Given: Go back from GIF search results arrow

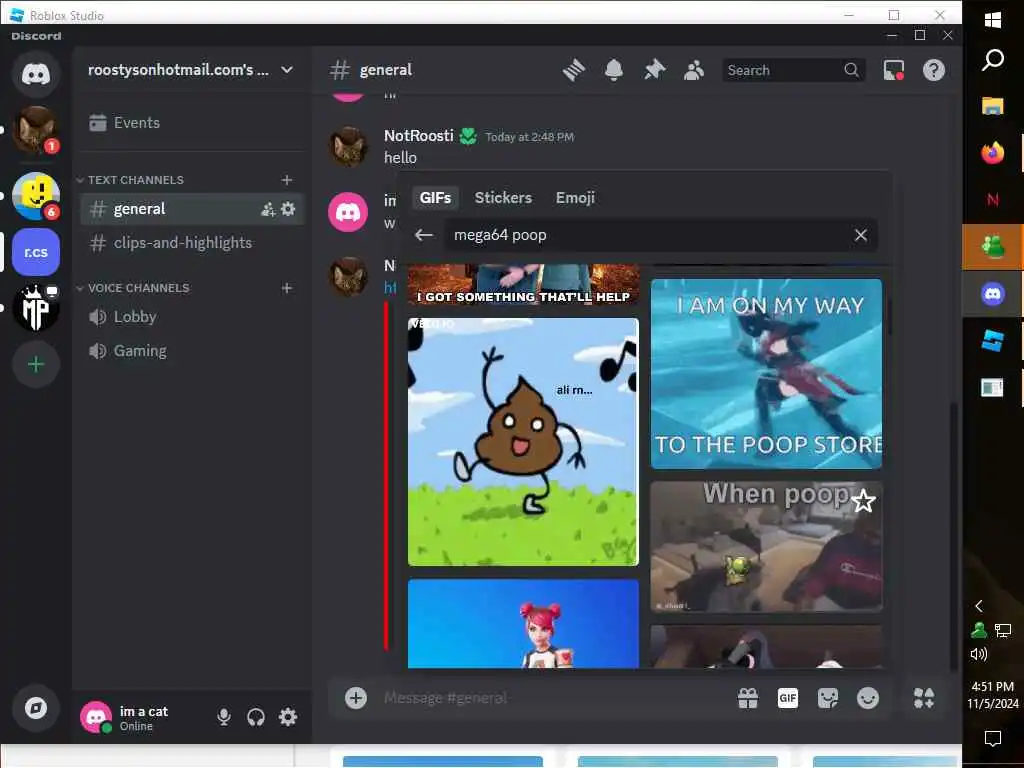Looking at the screenshot, I should click(x=424, y=235).
